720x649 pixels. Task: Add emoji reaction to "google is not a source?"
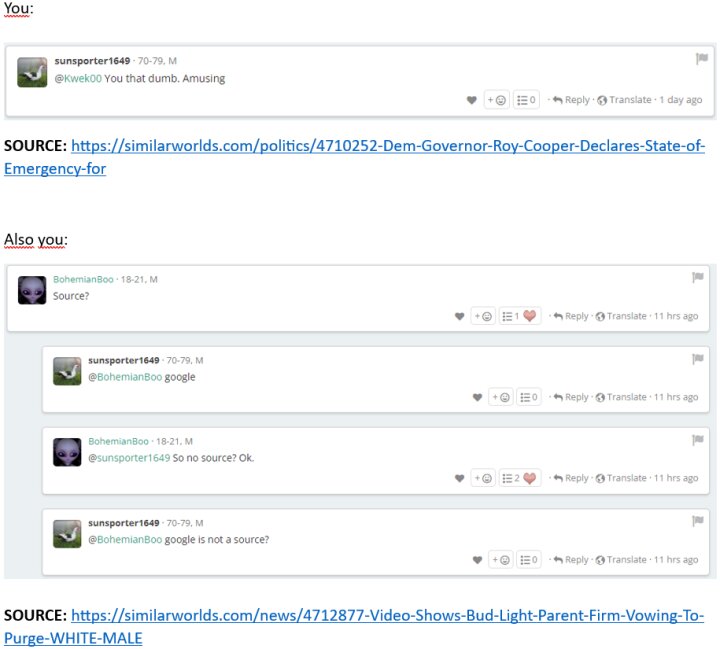(501, 560)
